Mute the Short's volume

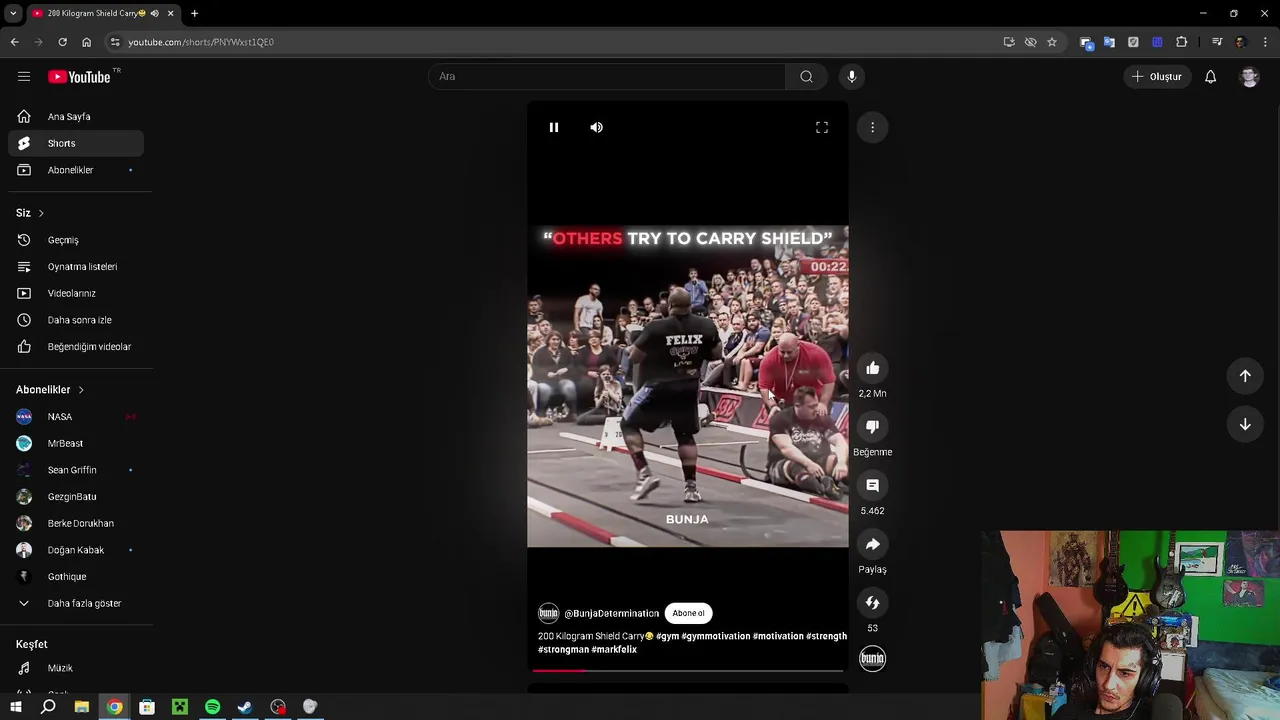[x=596, y=127]
